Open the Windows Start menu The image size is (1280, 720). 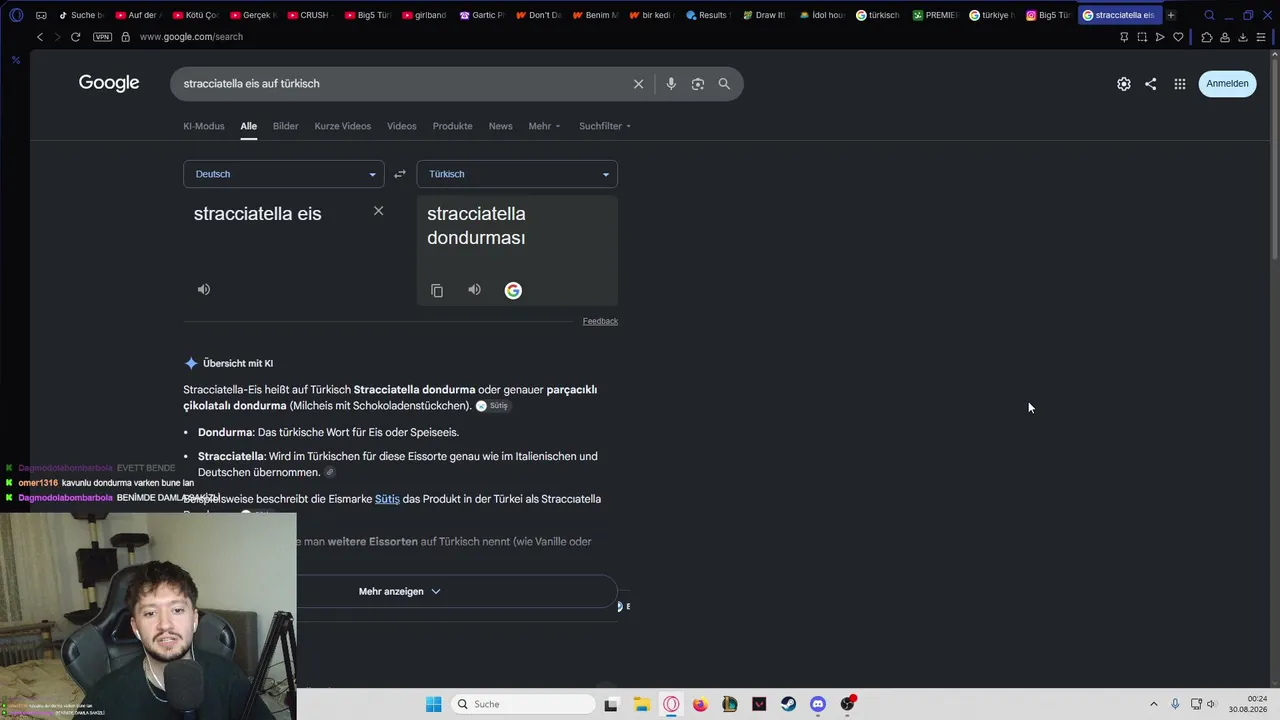[433, 704]
